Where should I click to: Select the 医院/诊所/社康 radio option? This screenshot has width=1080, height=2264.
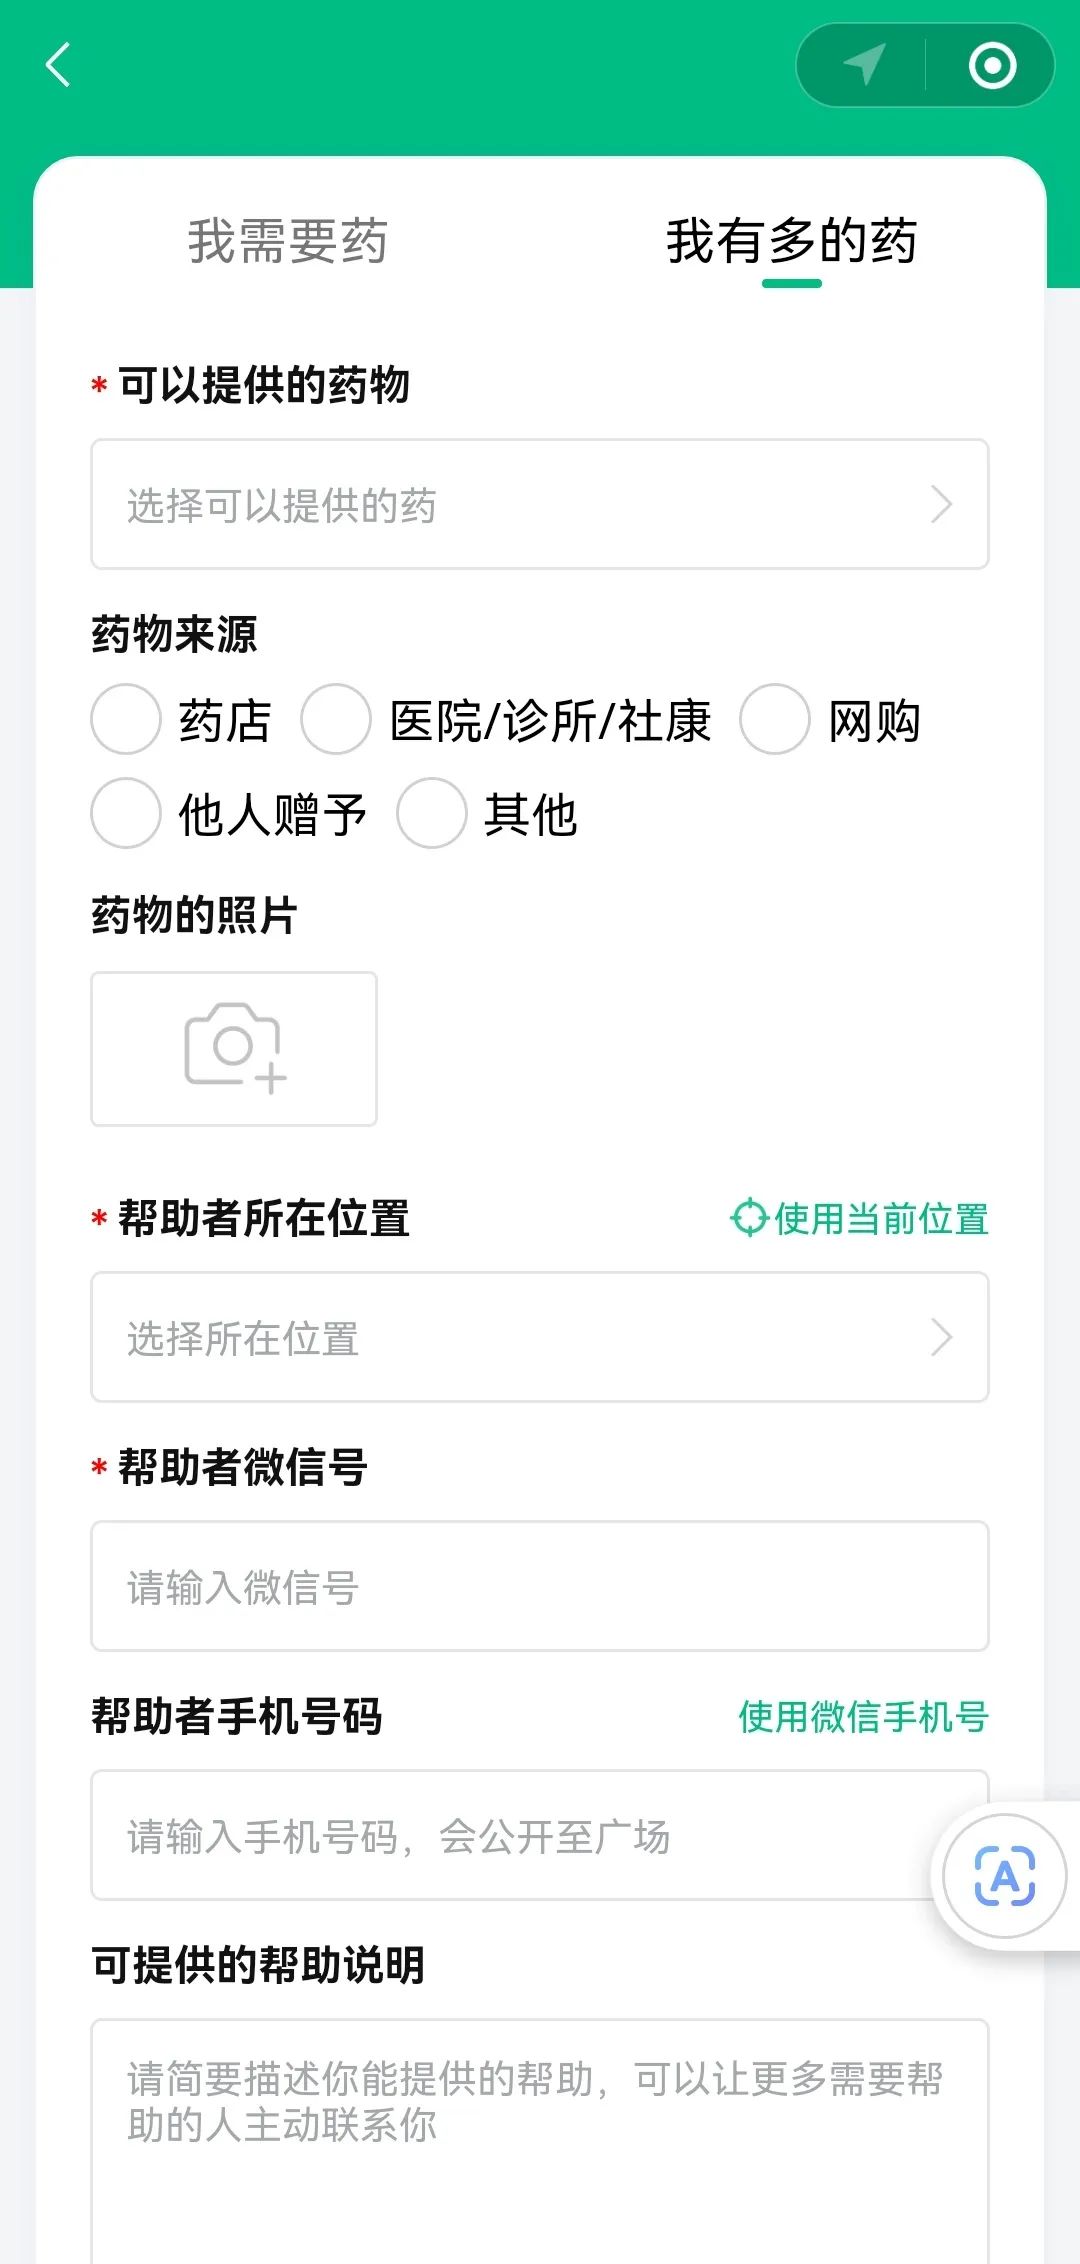coord(336,719)
